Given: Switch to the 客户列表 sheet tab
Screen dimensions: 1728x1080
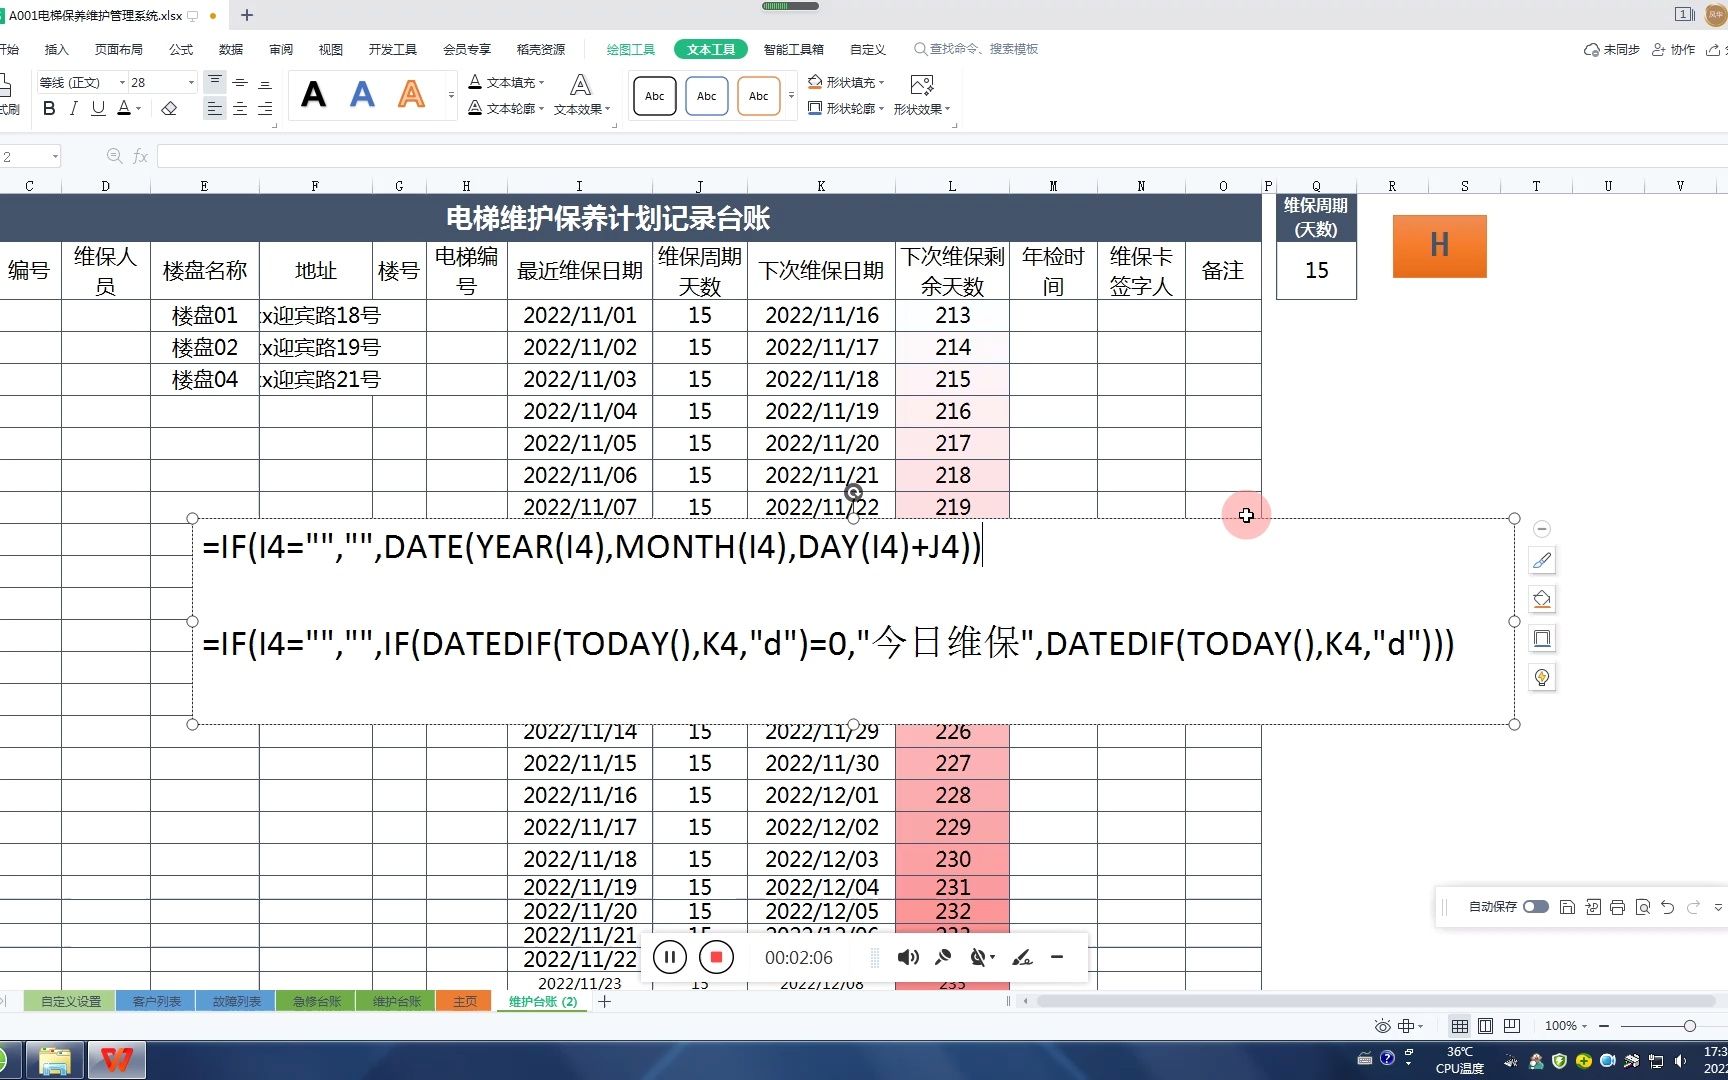Looking at the screenshot, I should point(157,1001).
